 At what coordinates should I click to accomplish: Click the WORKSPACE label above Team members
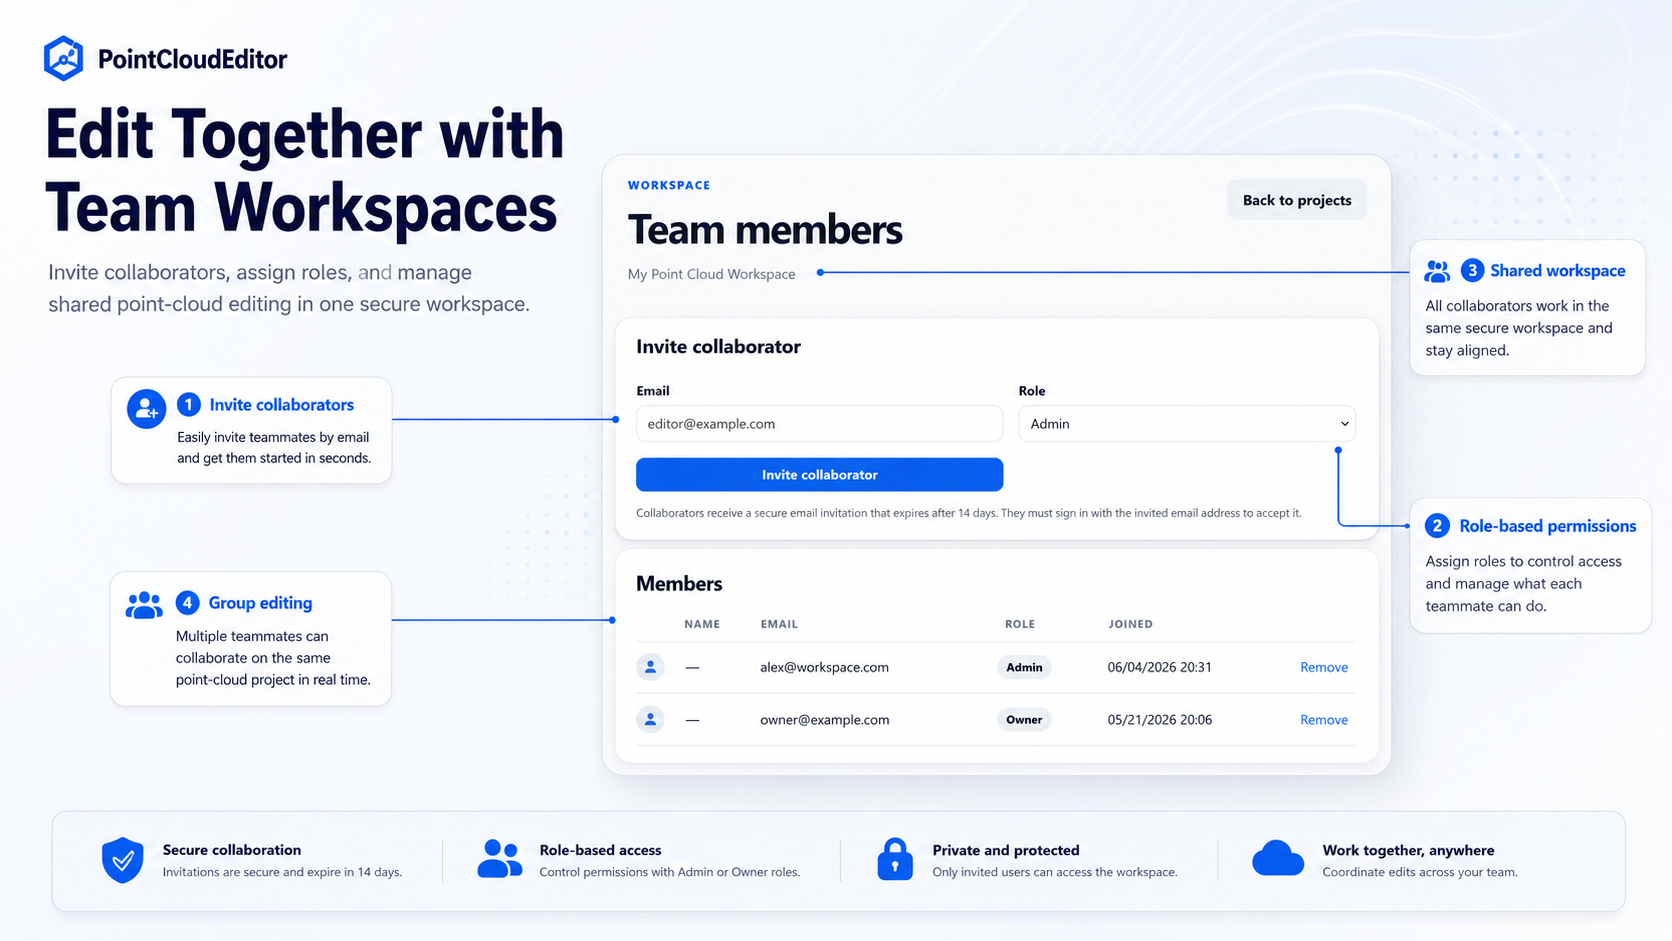coord(669,185)
